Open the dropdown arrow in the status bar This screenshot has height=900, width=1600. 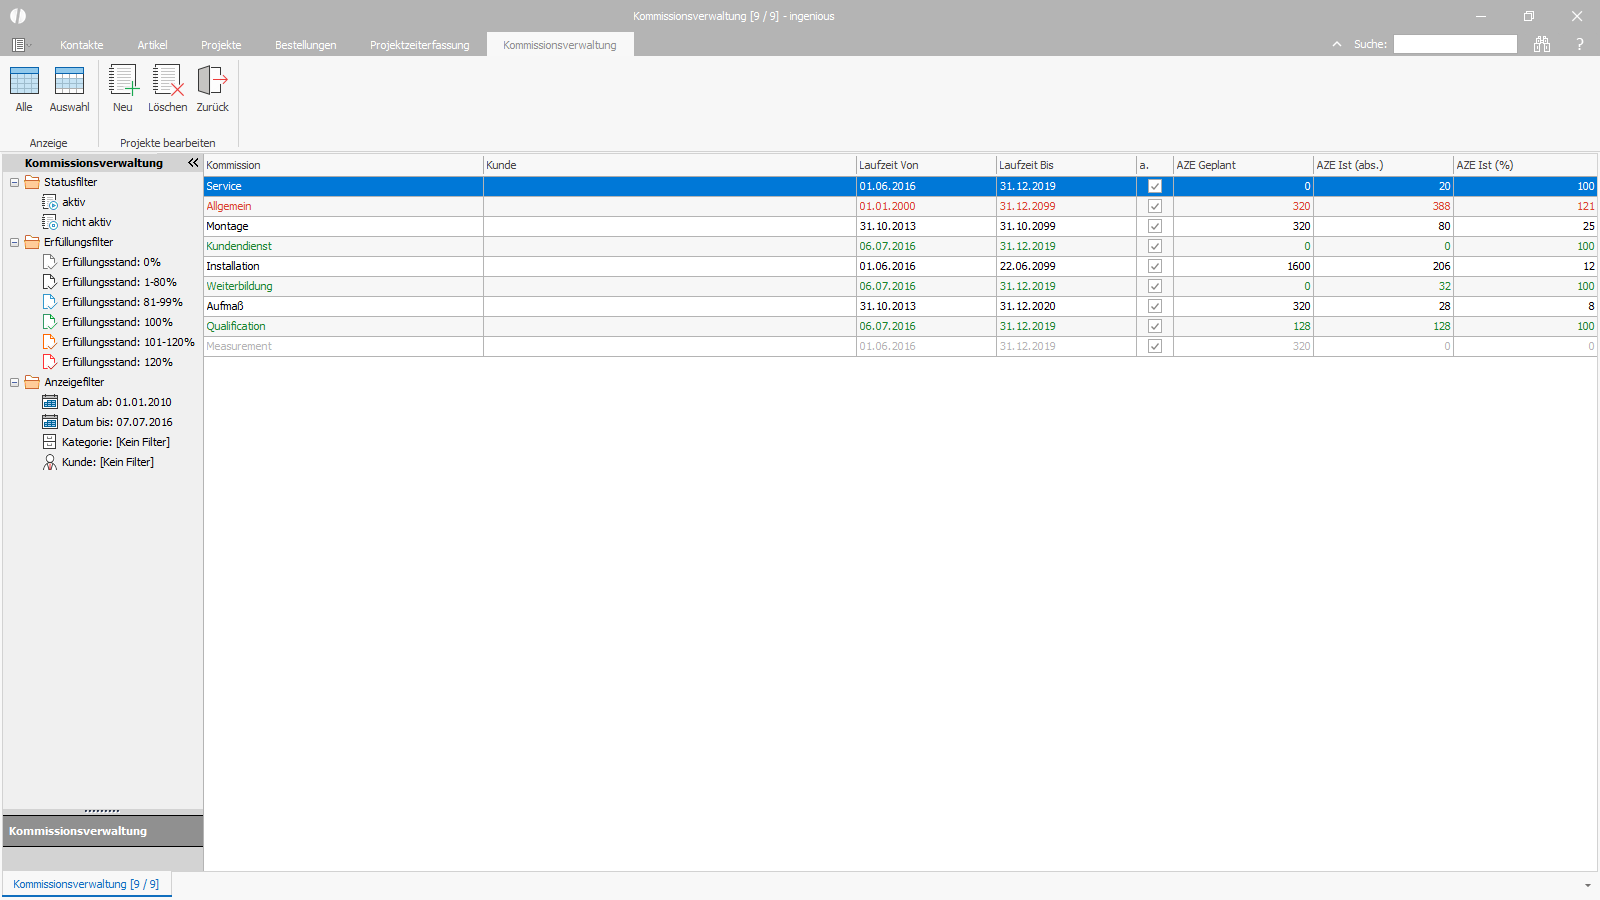coord(1587,885)
